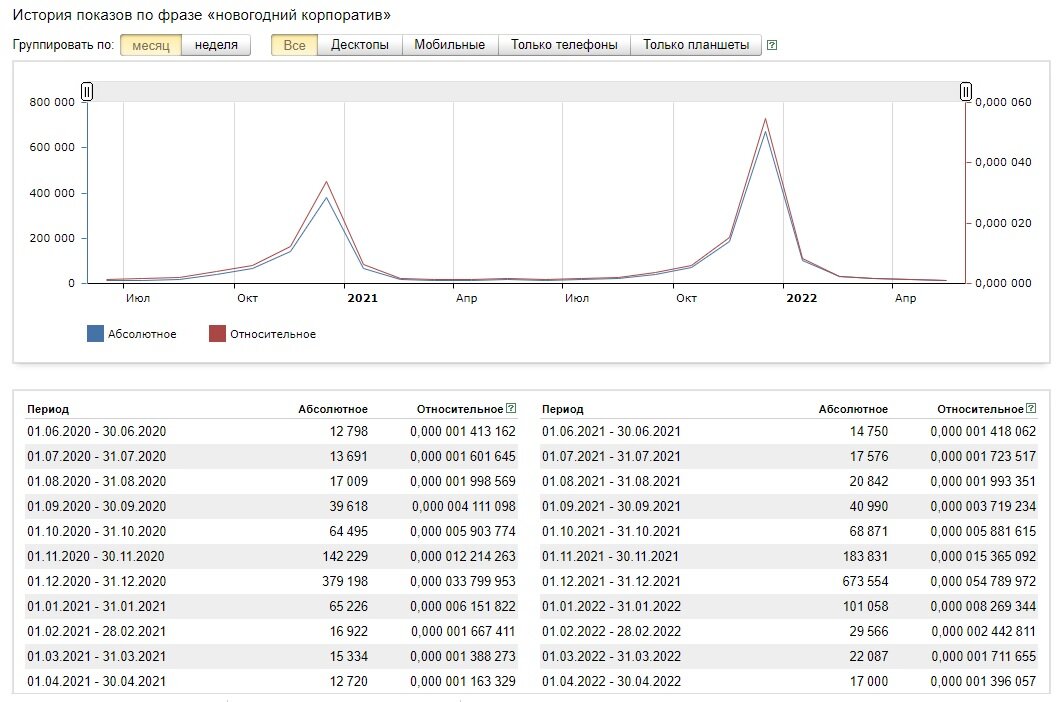Switch to Только телефоны tab
Screen dimensions: 1061x702
click(564, 45)
